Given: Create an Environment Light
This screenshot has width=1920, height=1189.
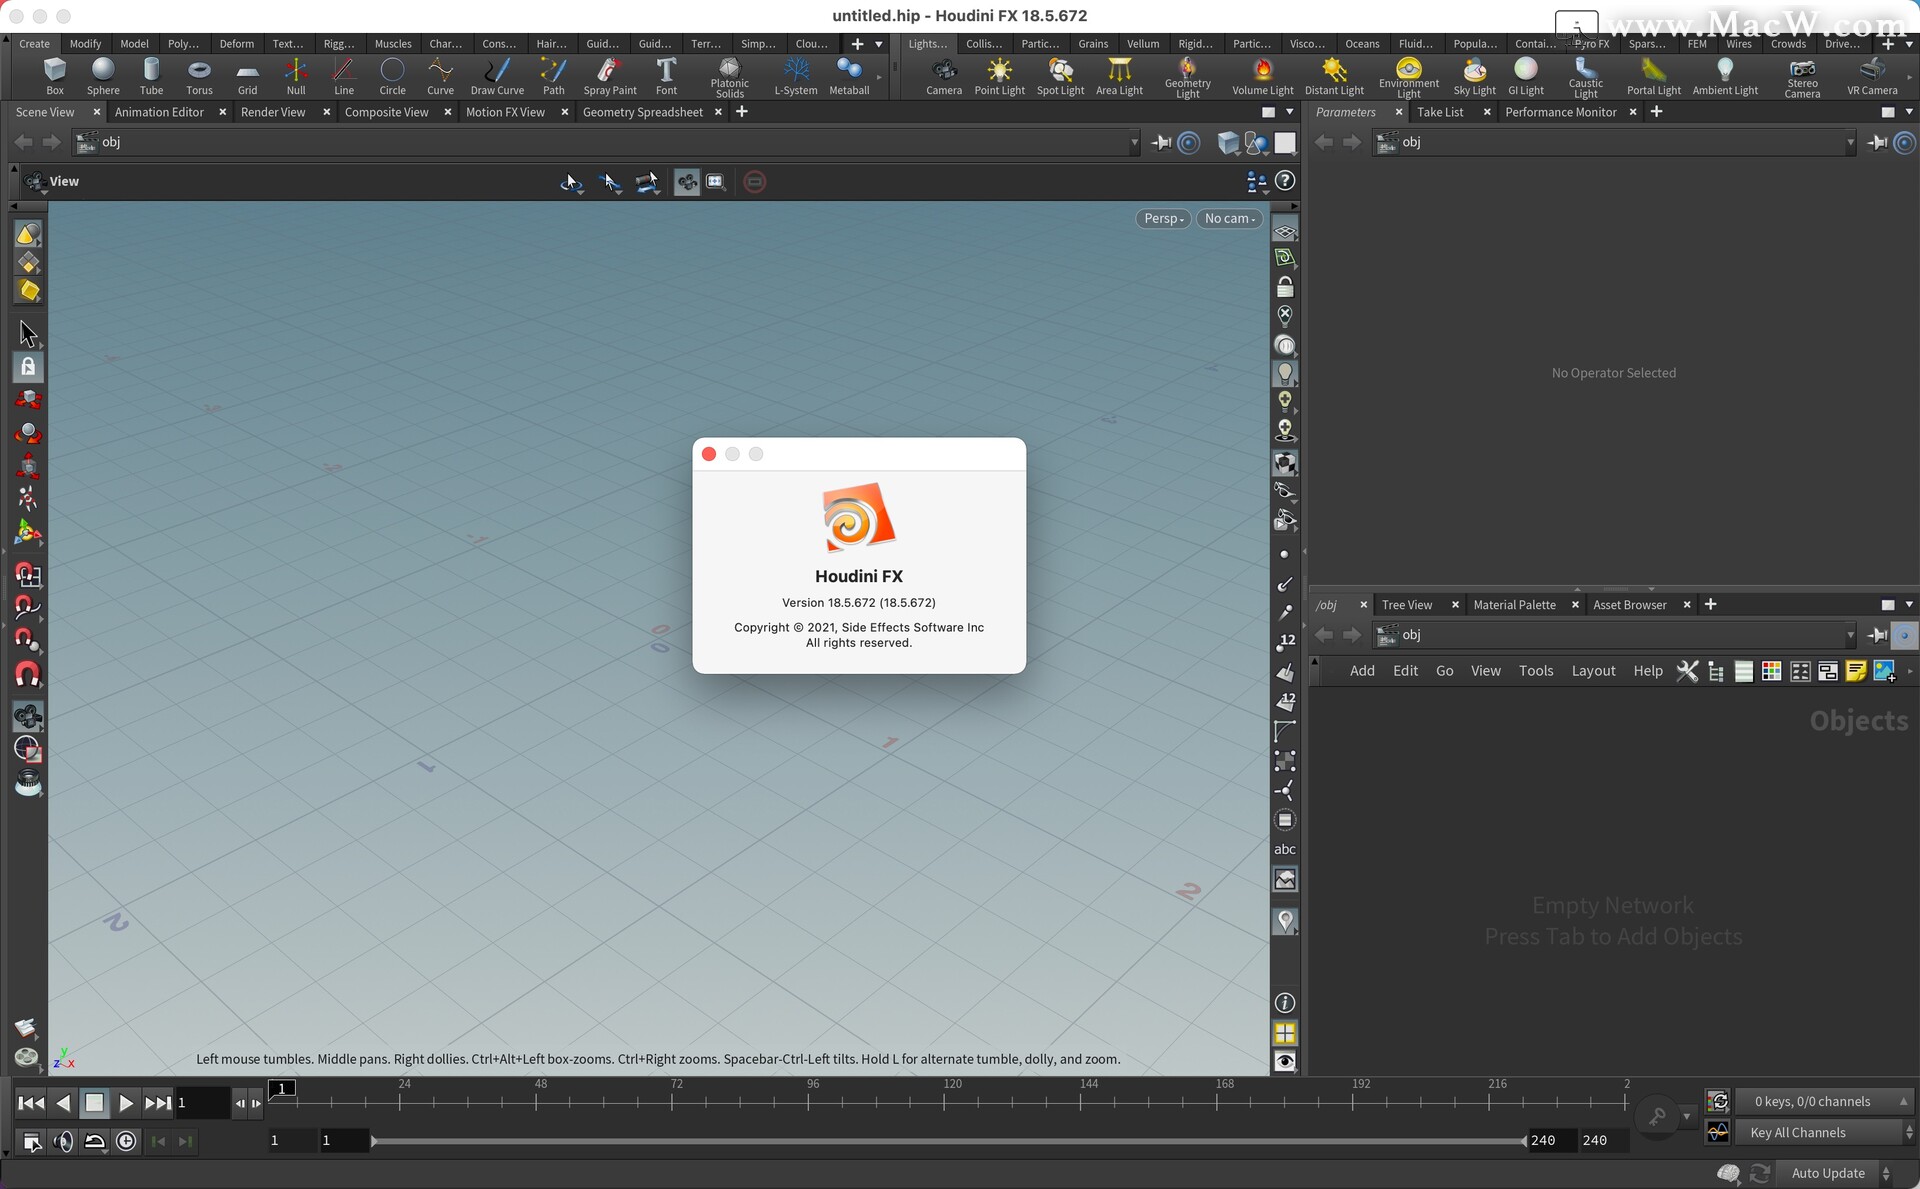Looking at the screenshot, I should click(x=1408, y=77).
